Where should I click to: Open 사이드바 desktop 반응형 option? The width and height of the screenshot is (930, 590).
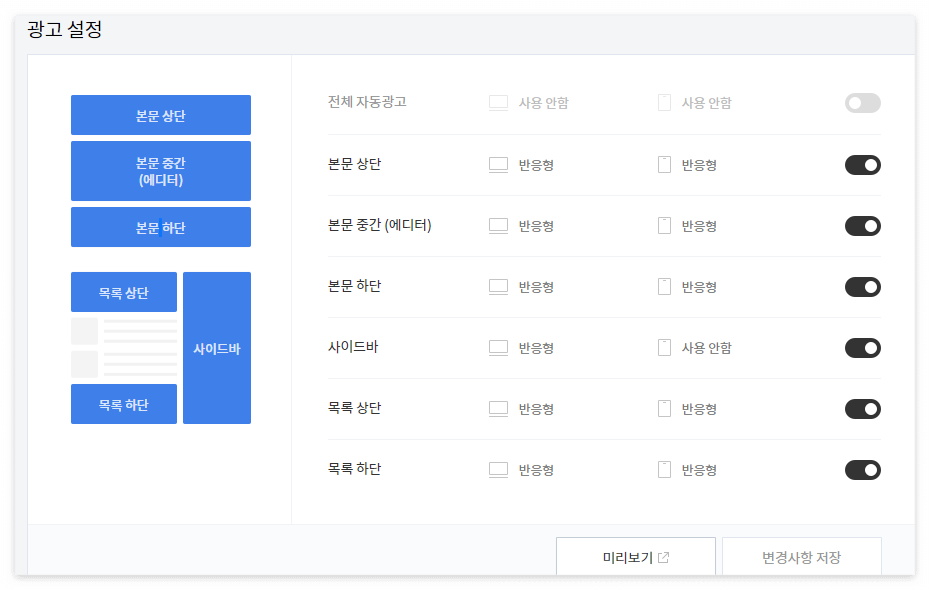(x=536, y=349)
